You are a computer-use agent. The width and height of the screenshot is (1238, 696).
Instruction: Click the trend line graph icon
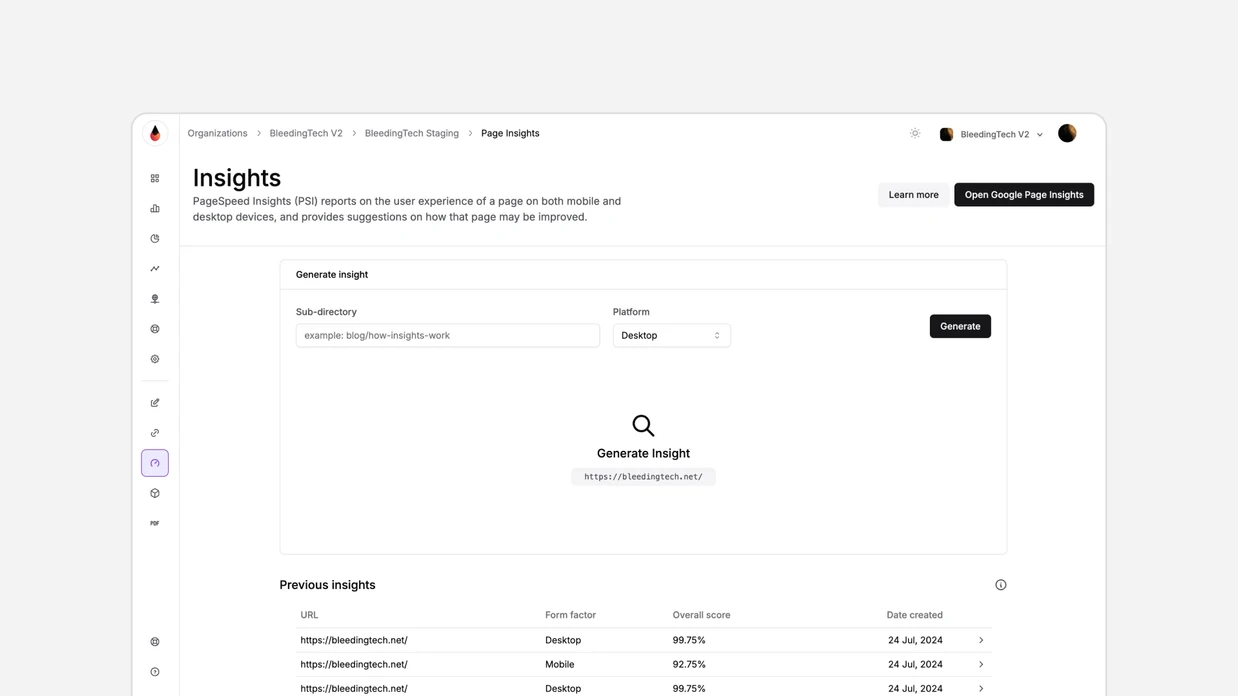pyautogui.click(x=154, y=268)
